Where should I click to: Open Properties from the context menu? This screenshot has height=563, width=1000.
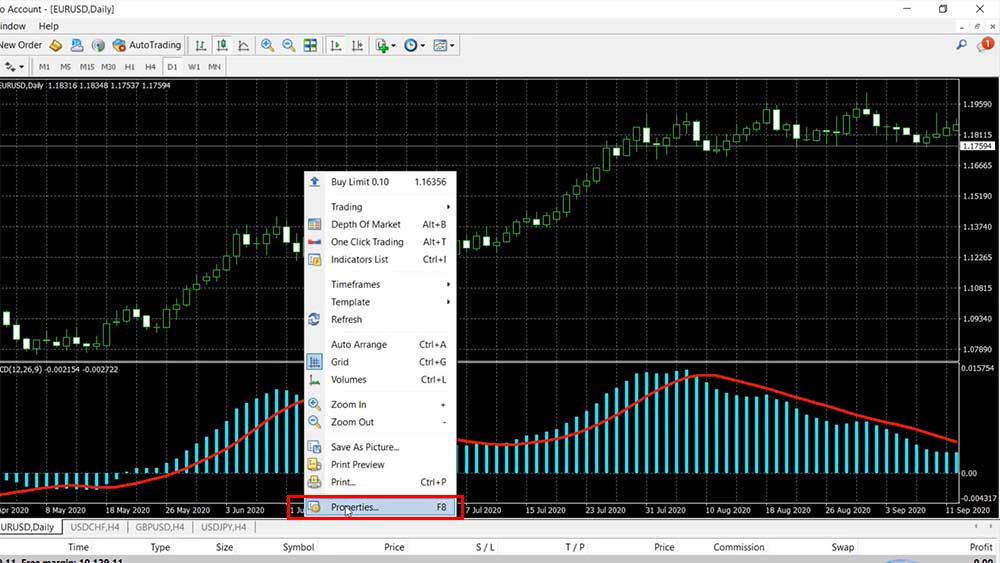[x=355, y=508]
